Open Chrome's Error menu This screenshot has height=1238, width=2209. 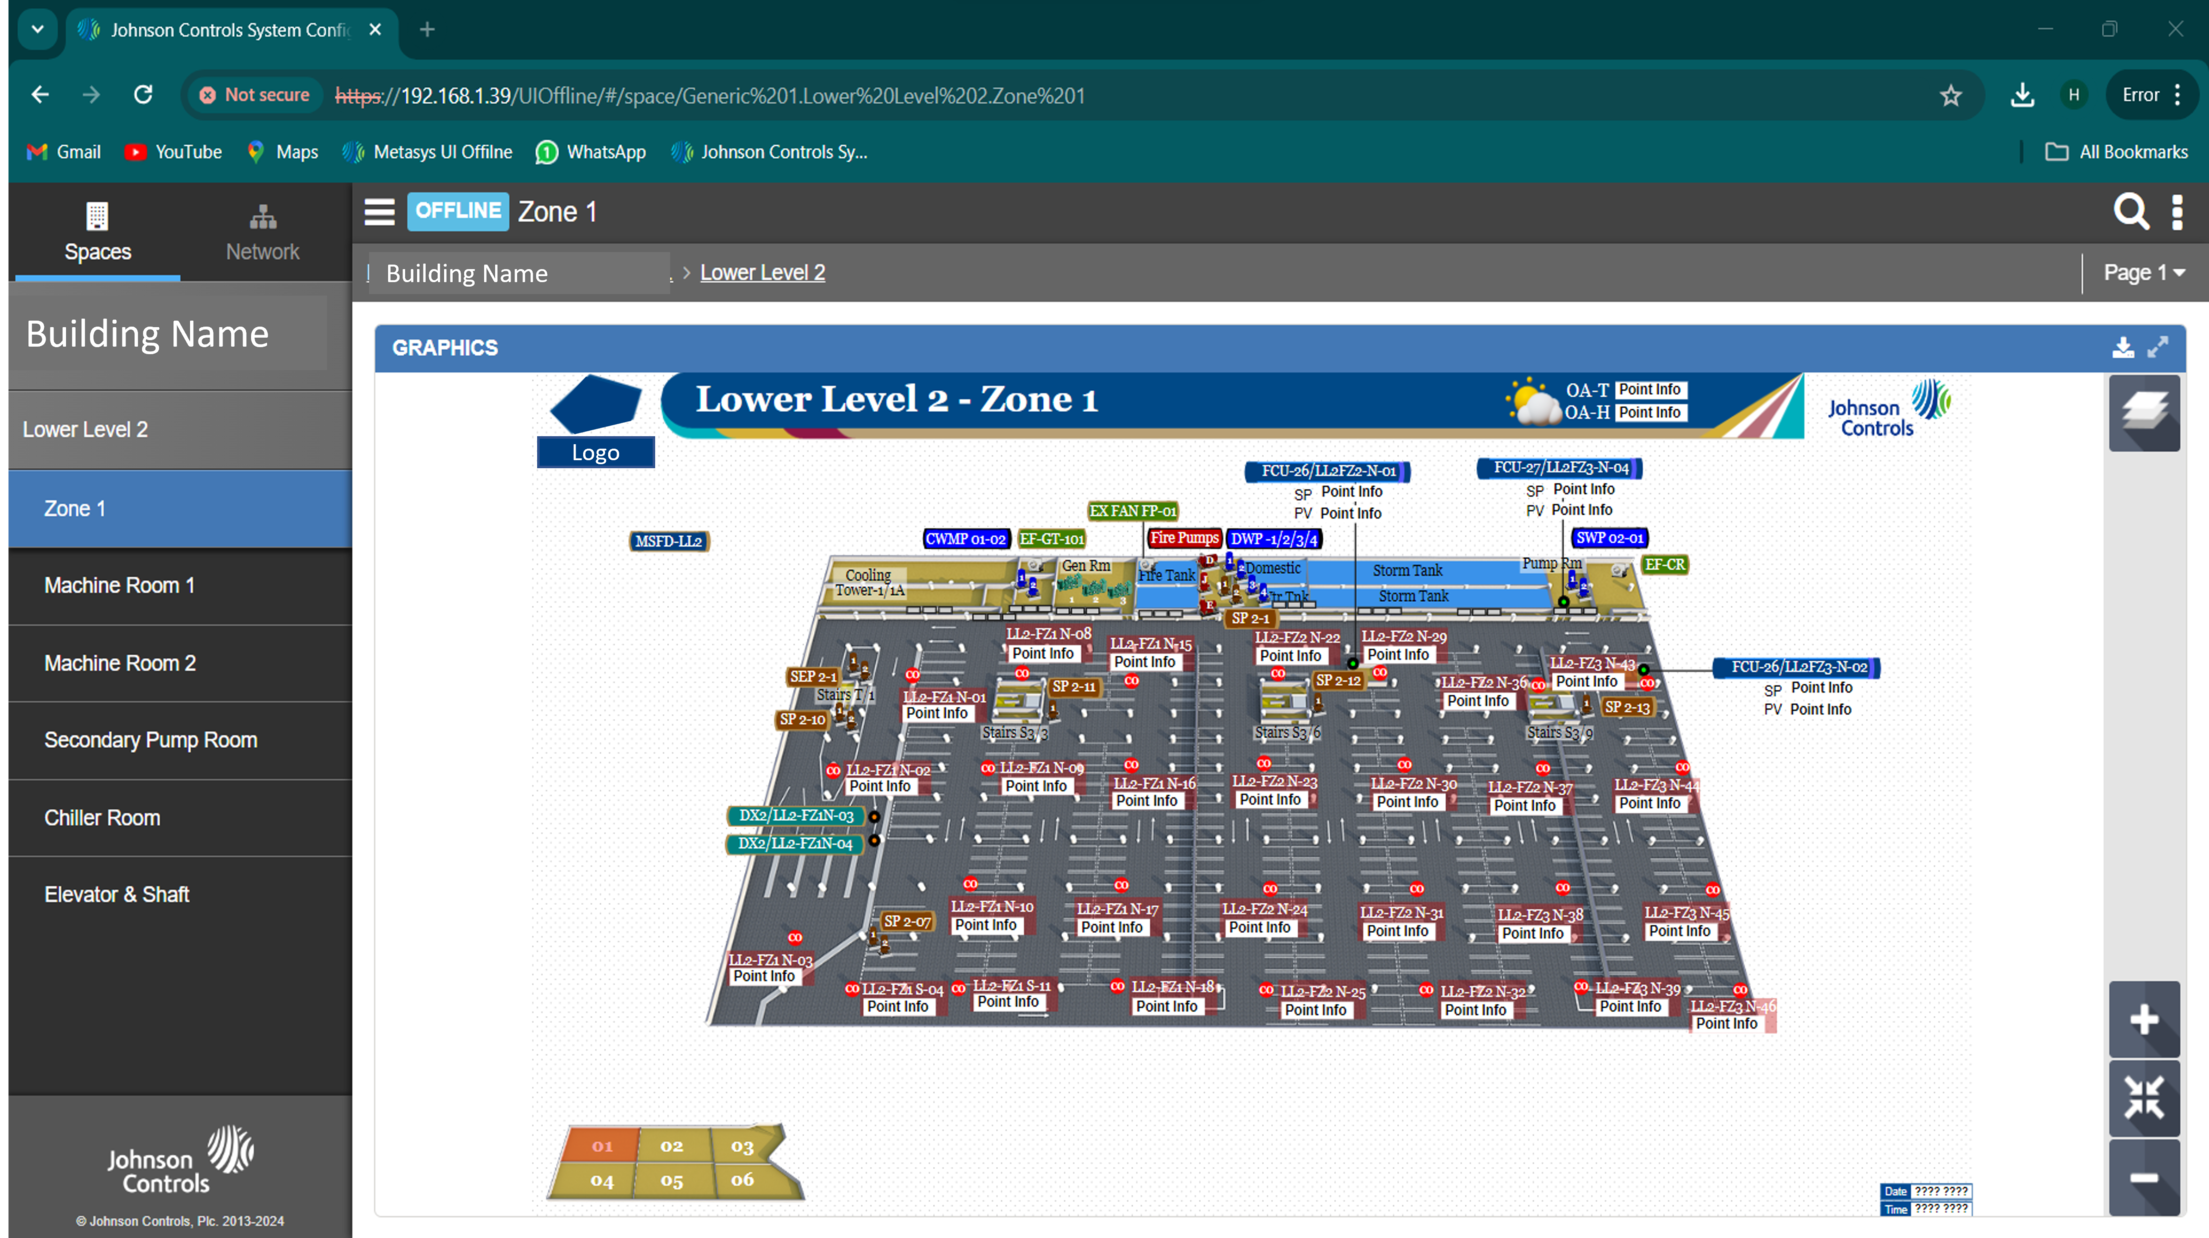[x=2150, y=95]
